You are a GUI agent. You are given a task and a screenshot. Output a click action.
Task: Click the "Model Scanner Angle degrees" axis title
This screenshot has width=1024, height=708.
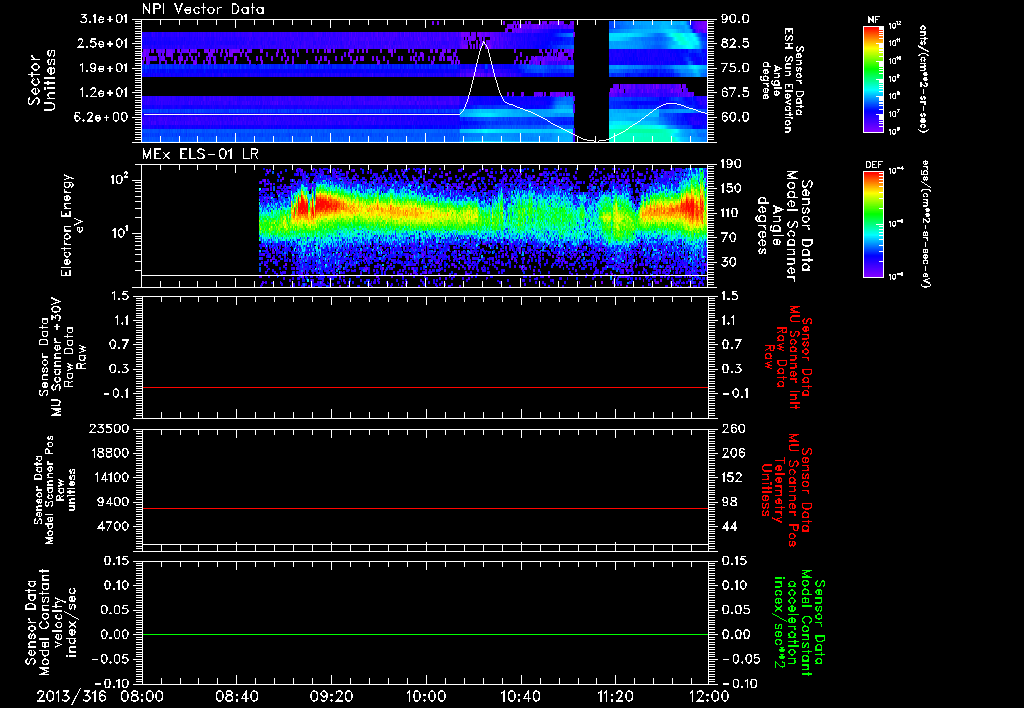(x=784, y=226)
